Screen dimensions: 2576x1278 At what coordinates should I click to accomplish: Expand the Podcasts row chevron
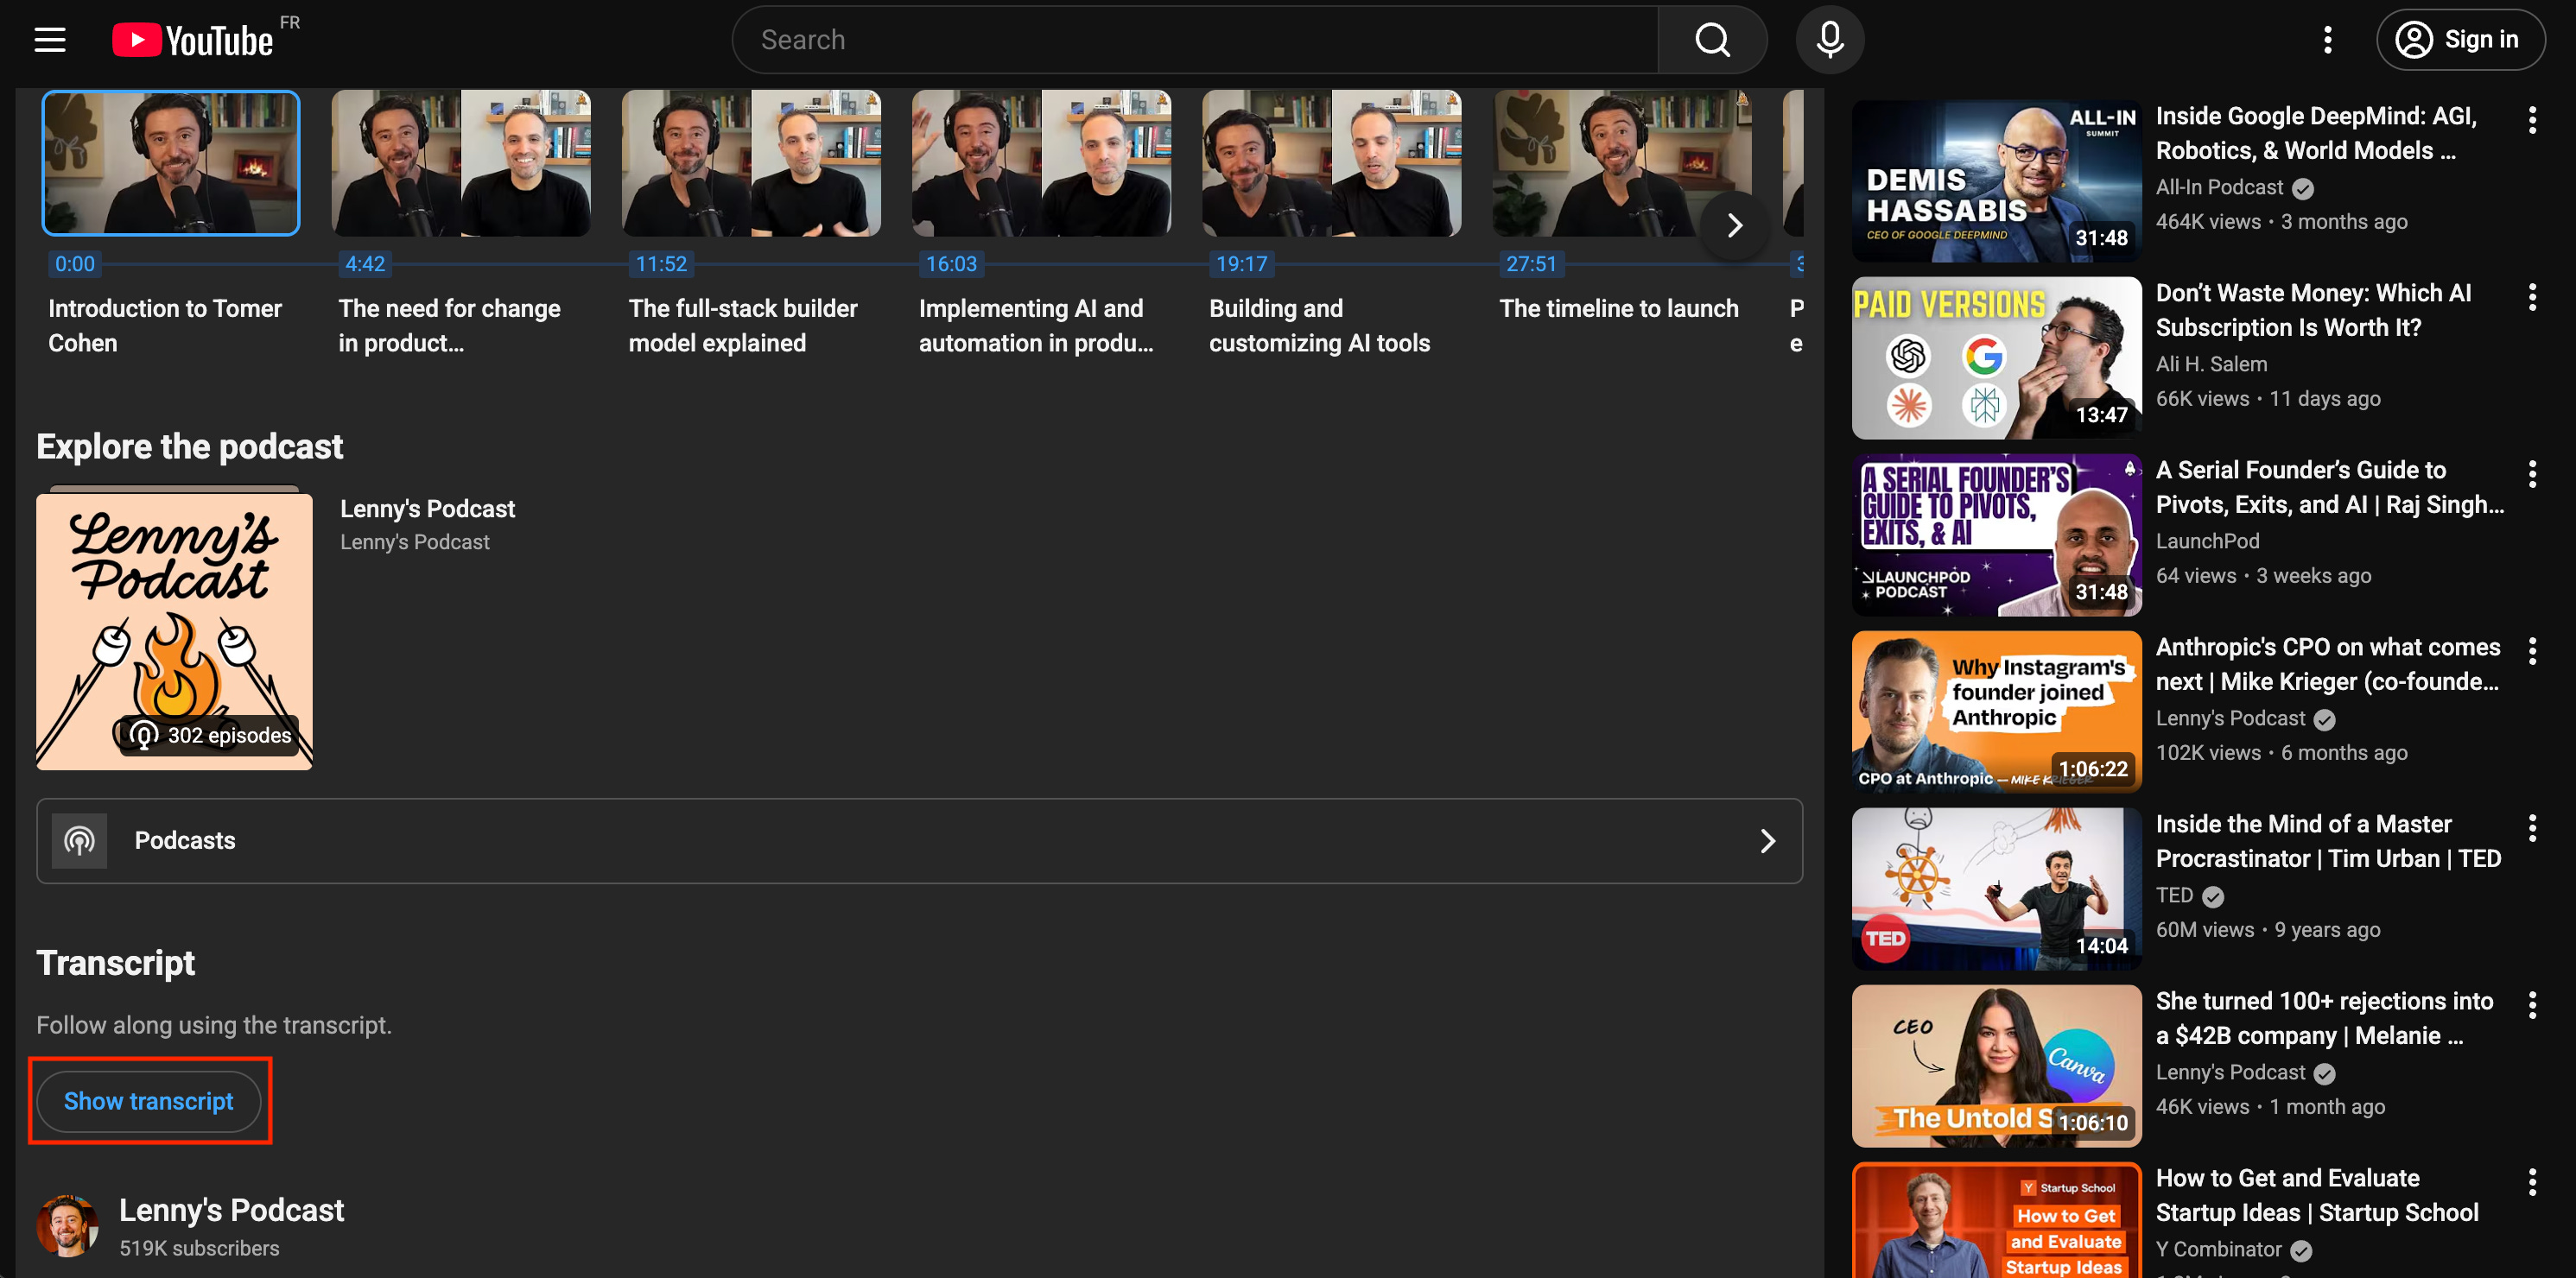tap(1767, 841)
